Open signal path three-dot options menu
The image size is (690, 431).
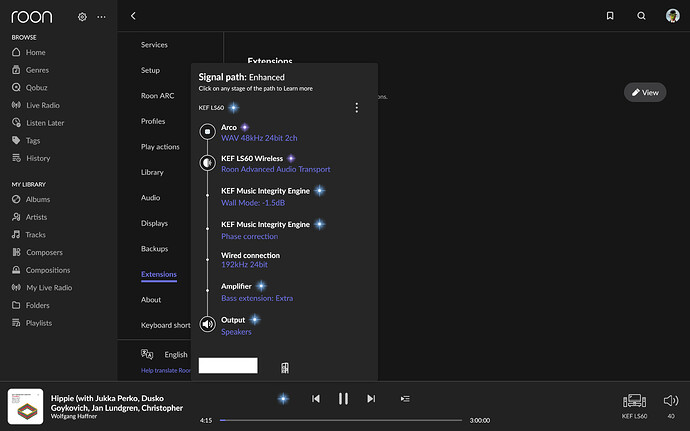(x=356, y=108)
